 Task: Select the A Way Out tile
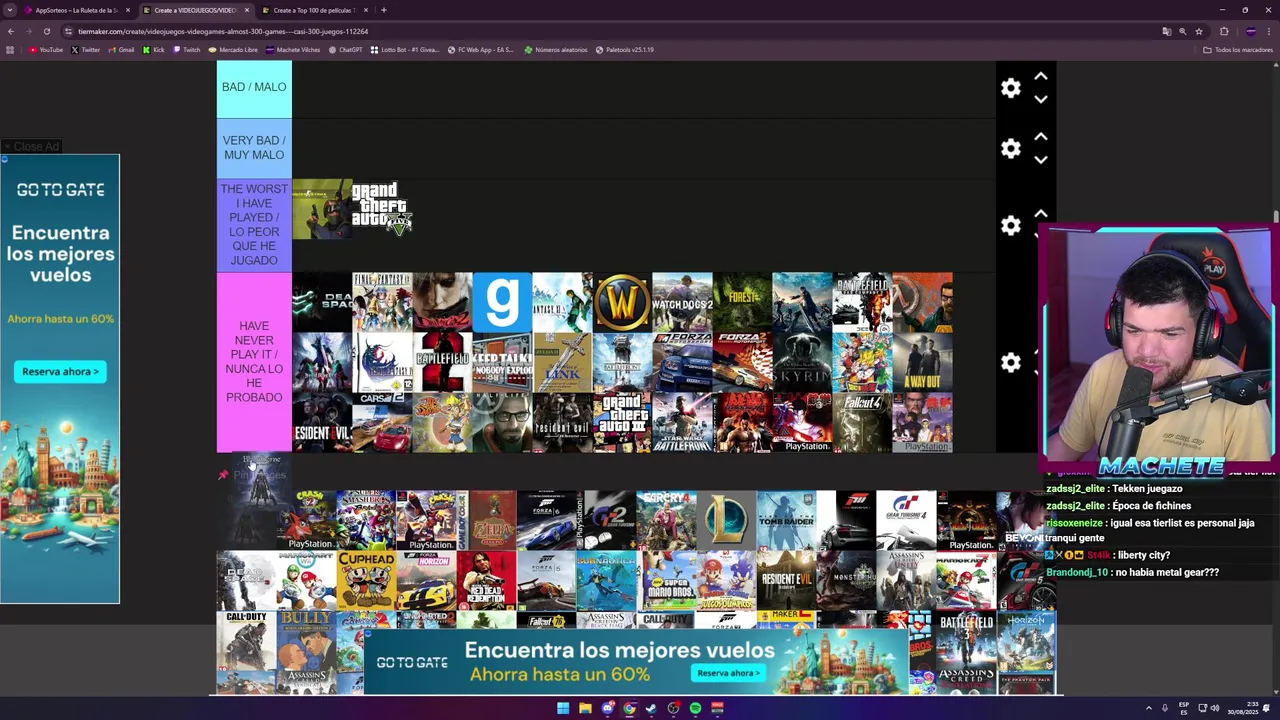[x=922, y=362]
